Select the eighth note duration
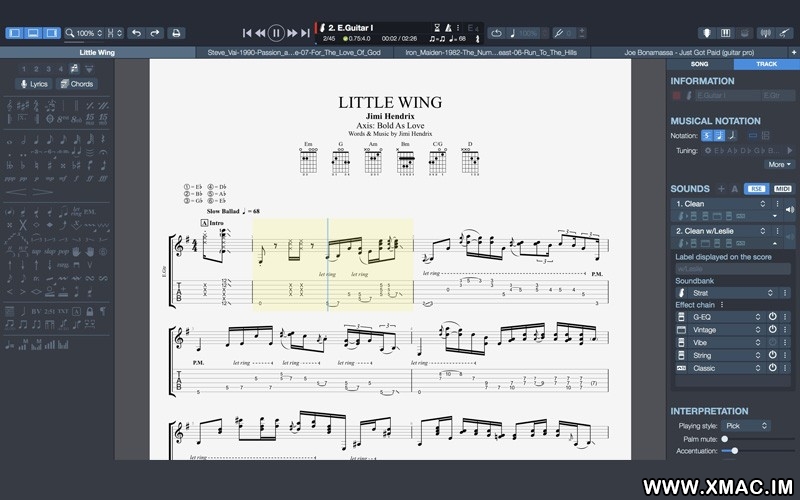This screenshot has width=800, height=500. point(50,139)
